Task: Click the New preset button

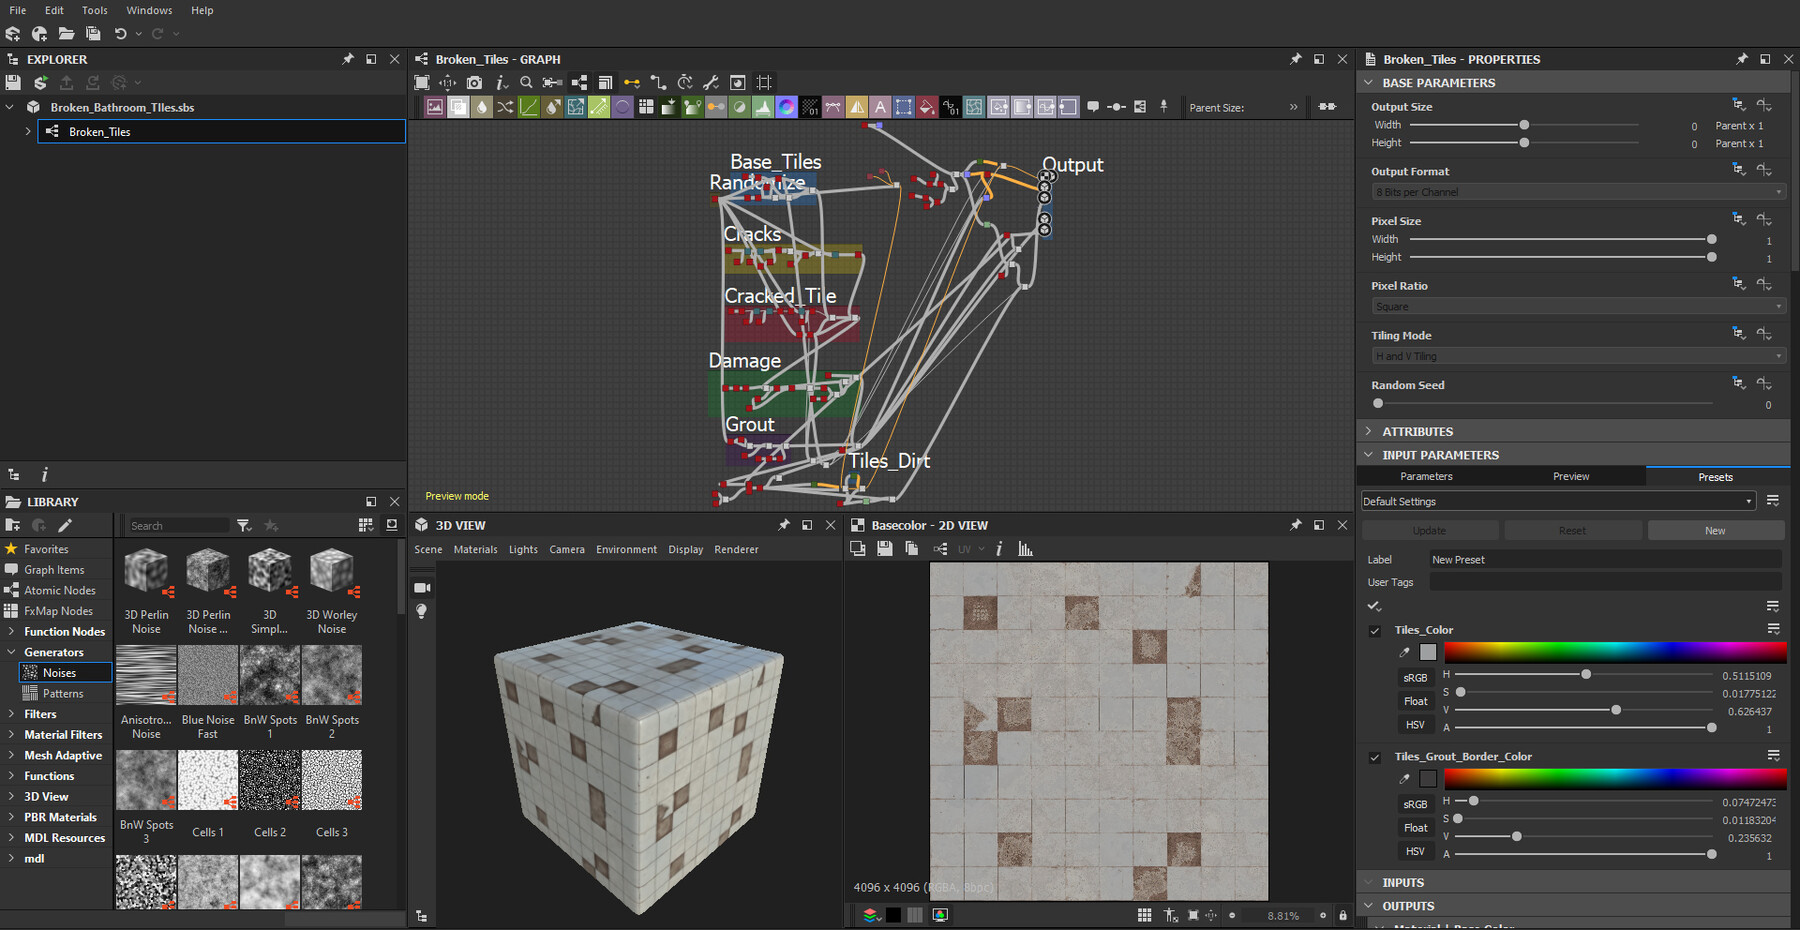Action: click(x=1715, y=530)
